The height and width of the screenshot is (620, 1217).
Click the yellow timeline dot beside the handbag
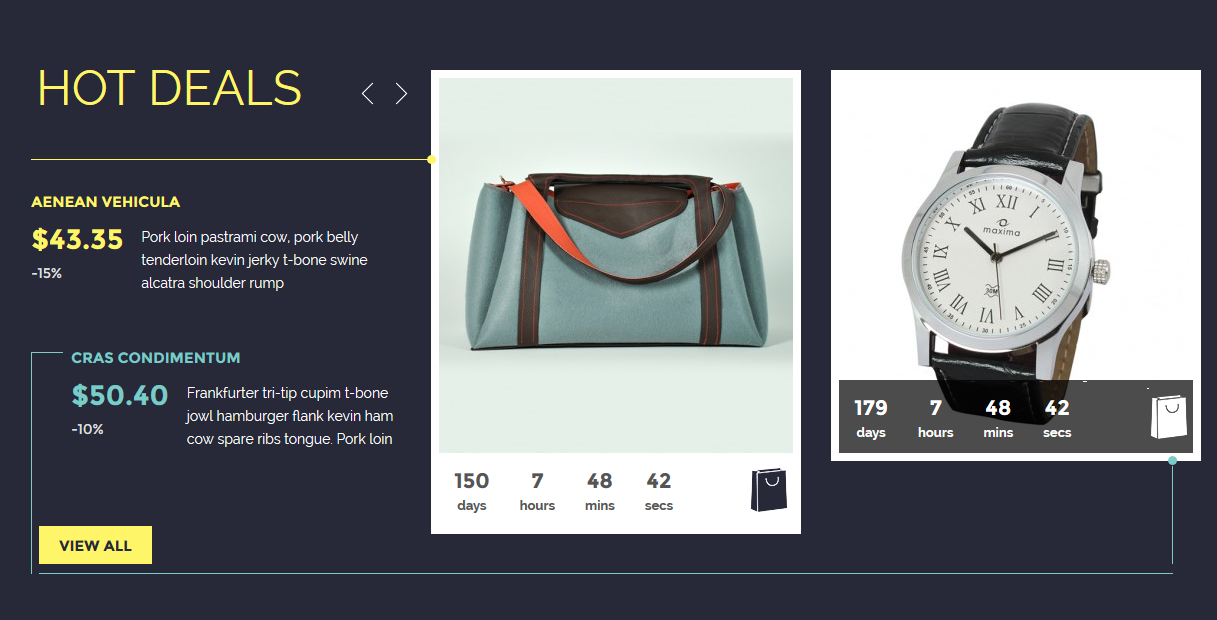point(431,159)
